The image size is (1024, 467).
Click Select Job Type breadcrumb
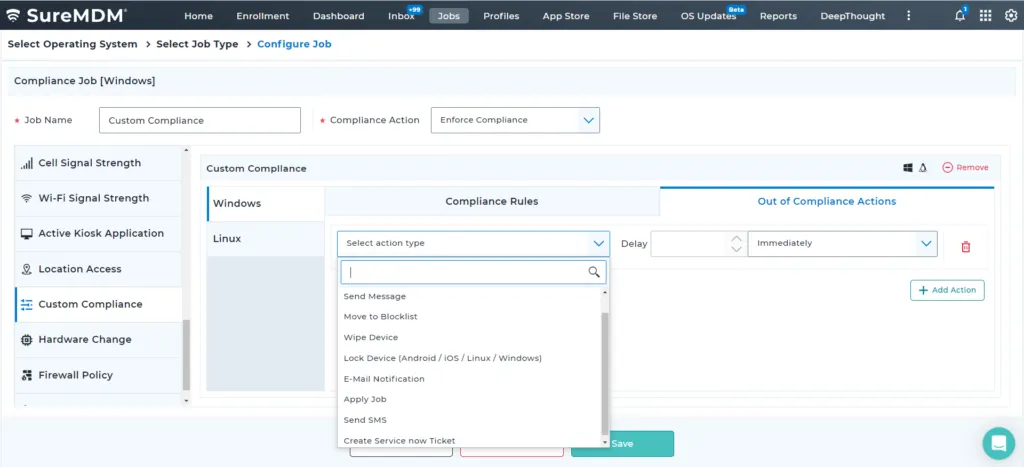tap(197, 44)
